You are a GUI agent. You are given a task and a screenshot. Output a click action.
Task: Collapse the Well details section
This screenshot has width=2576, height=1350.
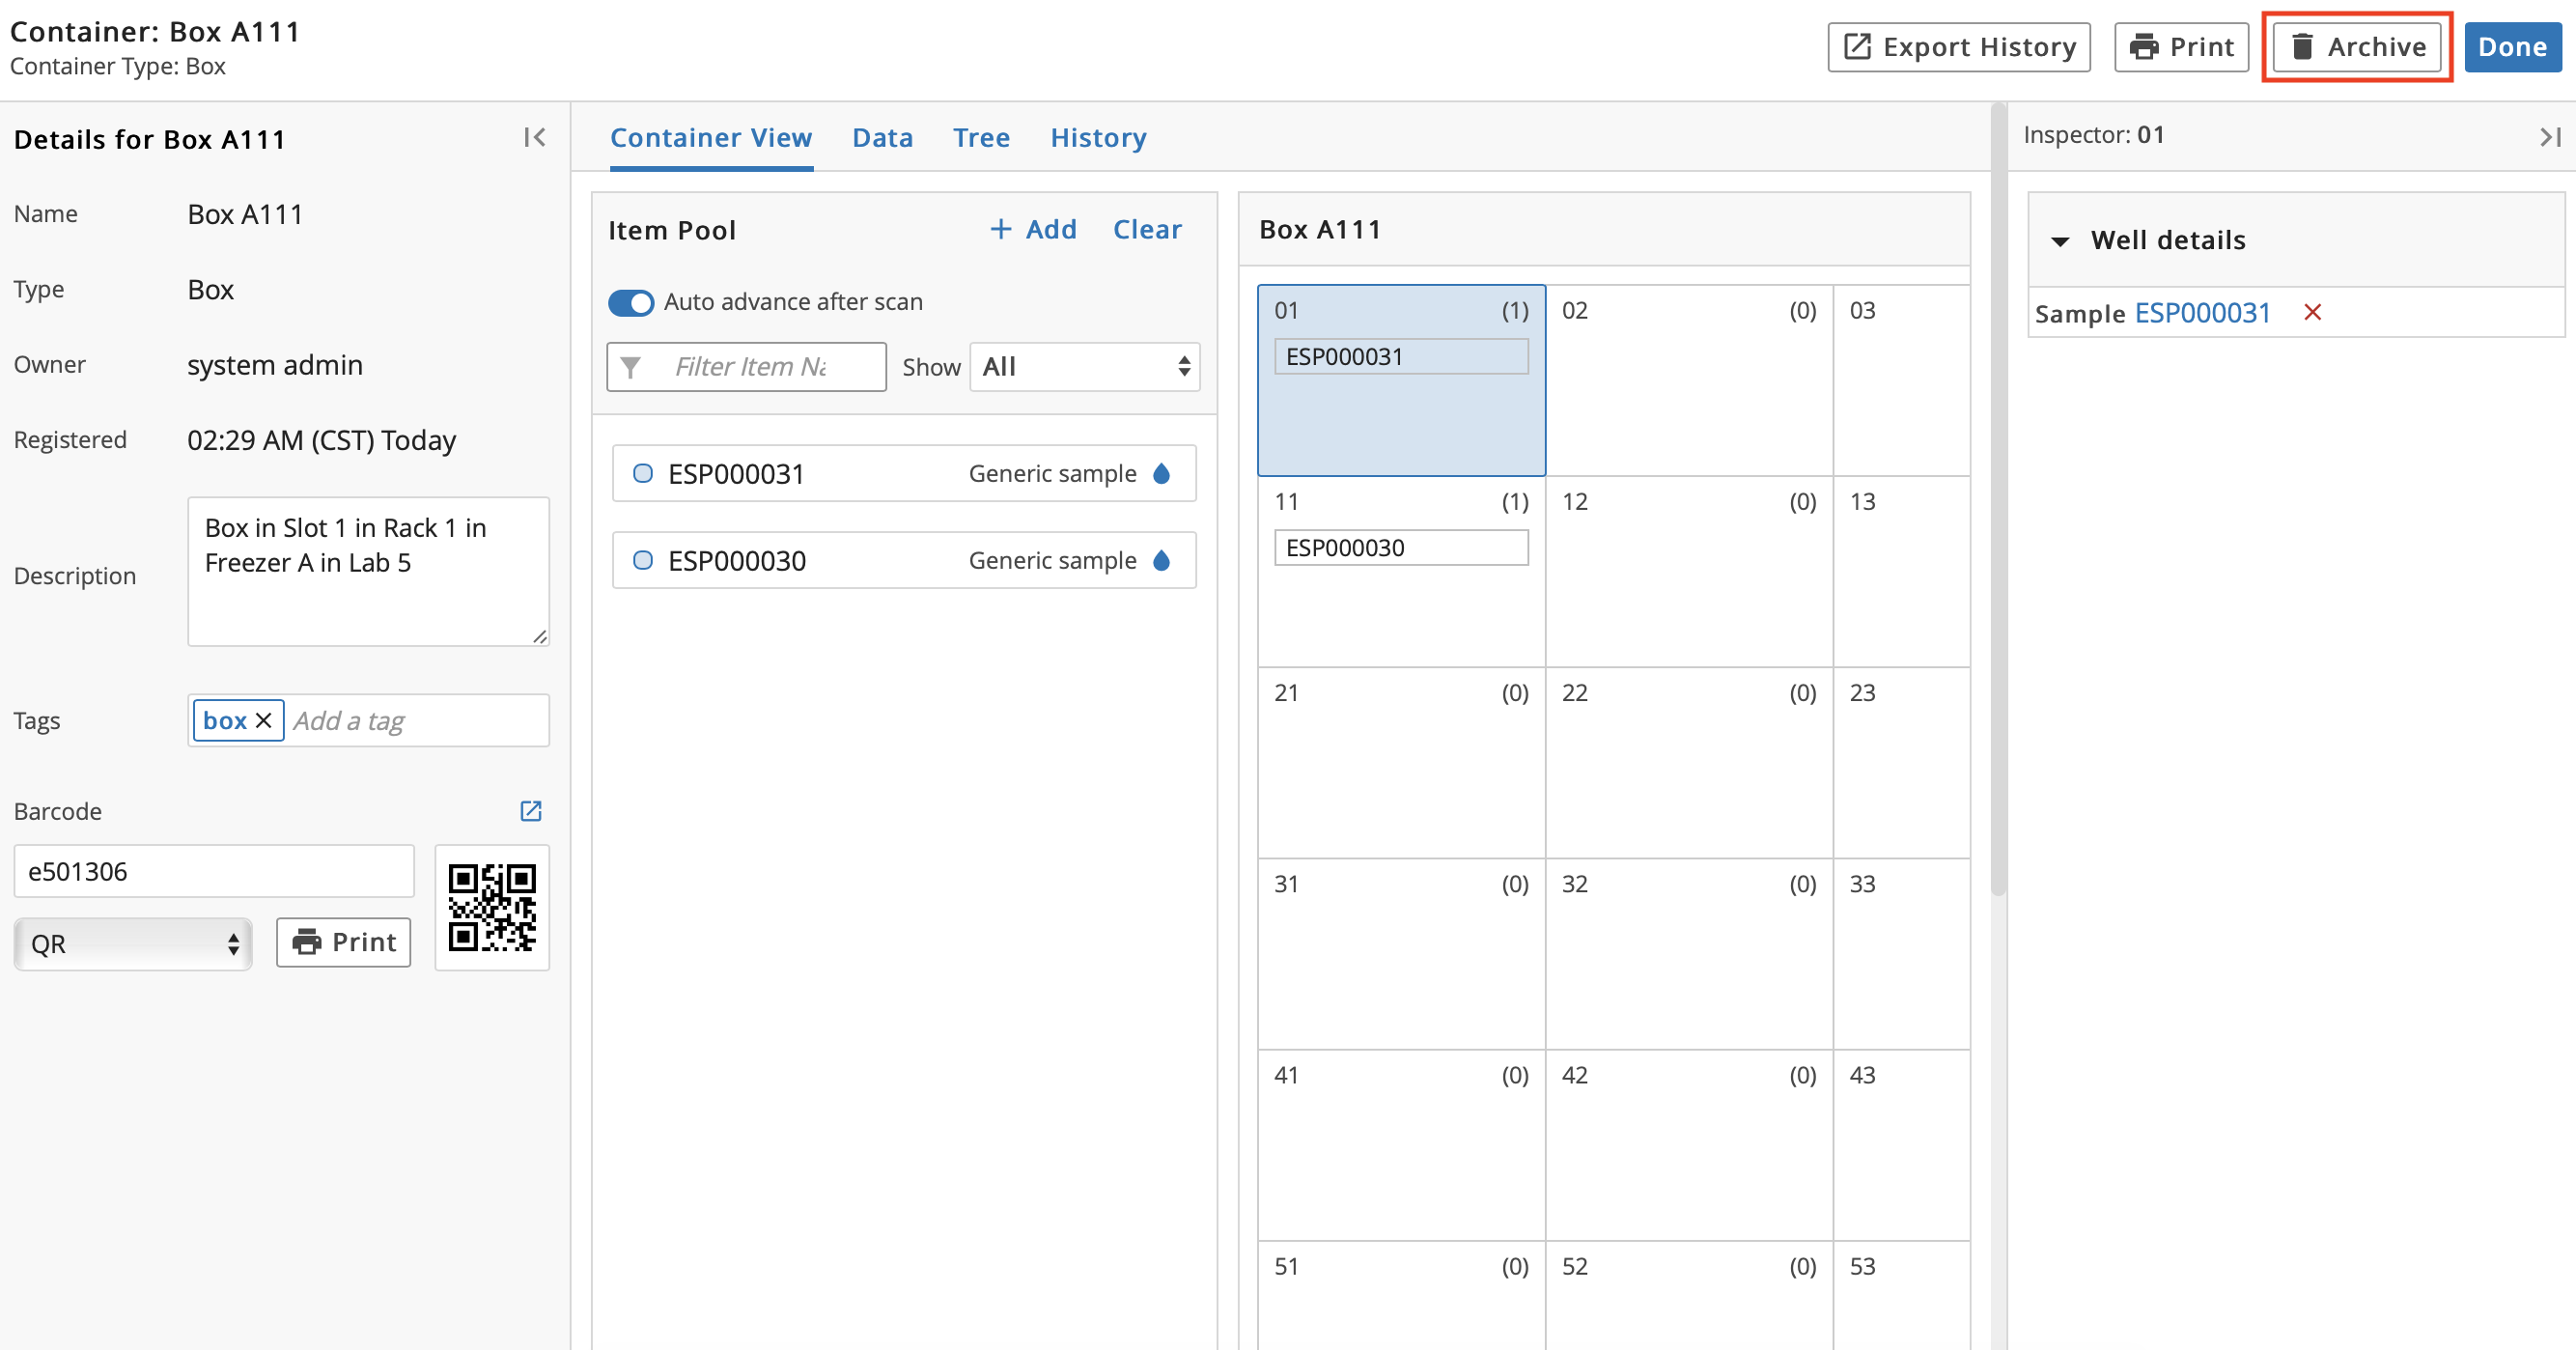2060,241
